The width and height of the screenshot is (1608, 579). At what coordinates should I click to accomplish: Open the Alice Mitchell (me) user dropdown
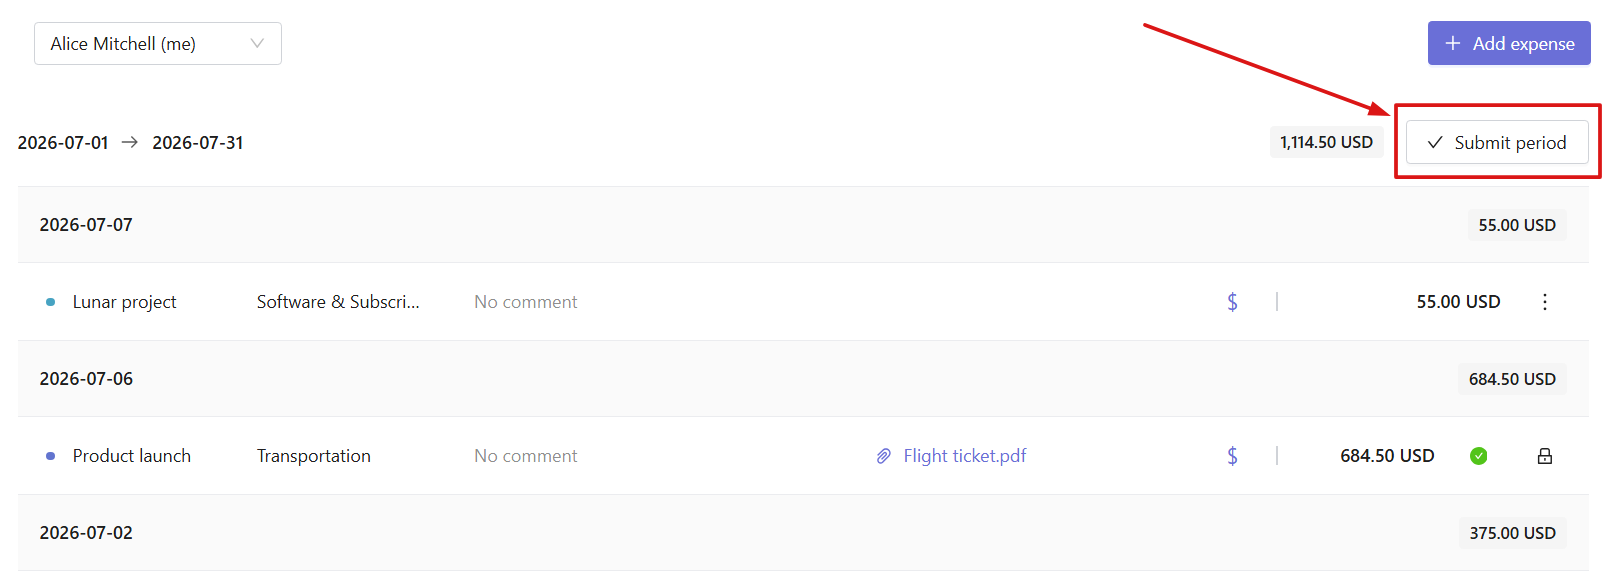click(x=158, y=44)
